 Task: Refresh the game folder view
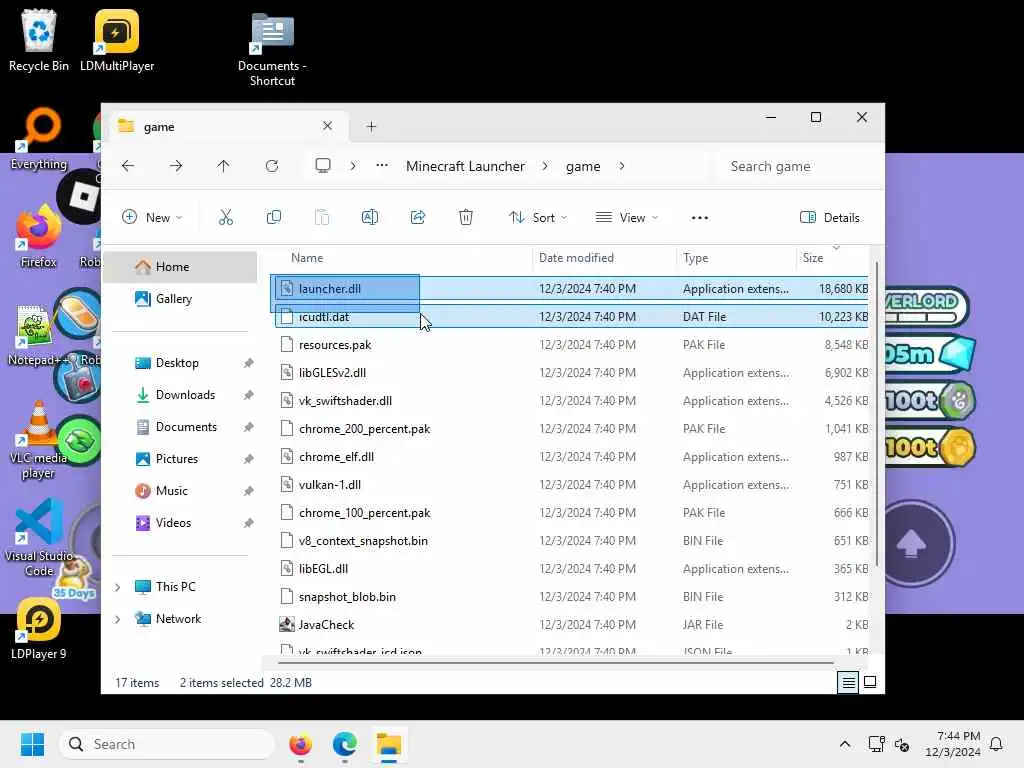272,166
